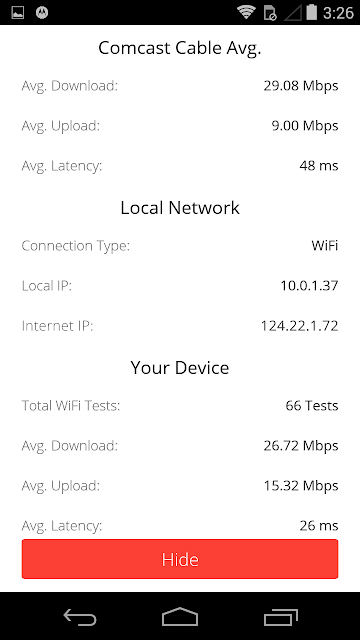This screenshot has width=360, height=640.
Task: Tap the Connection Type WiFi value
Action: tap(324, 246)
